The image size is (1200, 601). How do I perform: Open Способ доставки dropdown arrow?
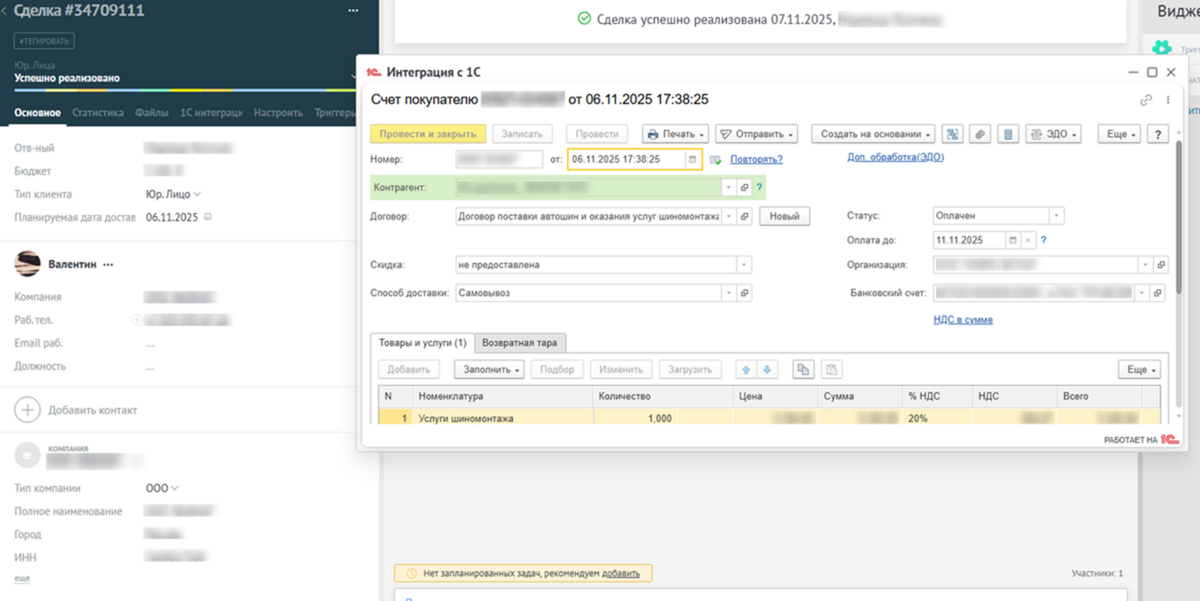[x=729, y=293]
